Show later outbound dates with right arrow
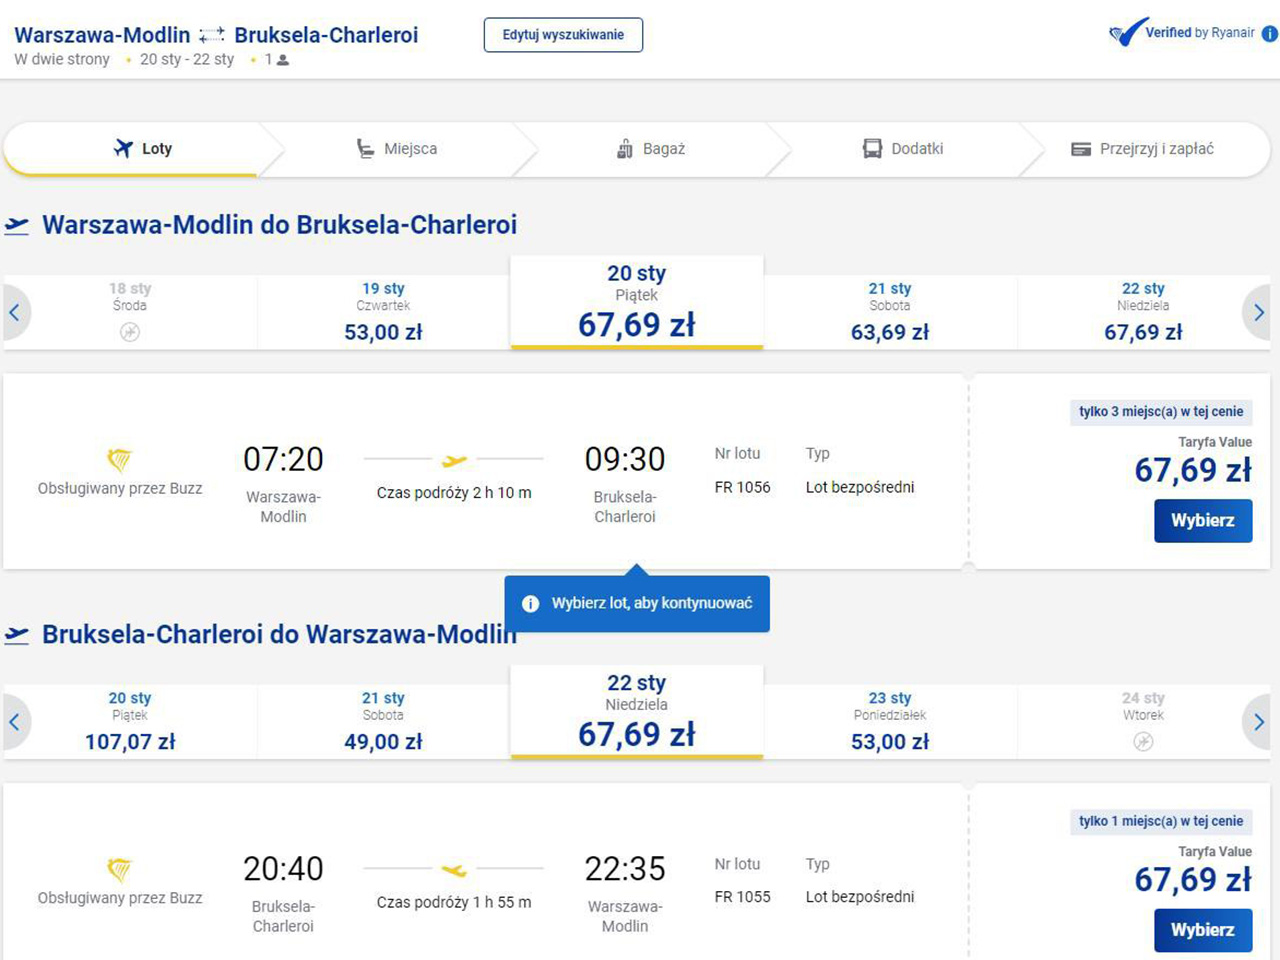This screenshot has width=1280, height=960. (1258, 313)
